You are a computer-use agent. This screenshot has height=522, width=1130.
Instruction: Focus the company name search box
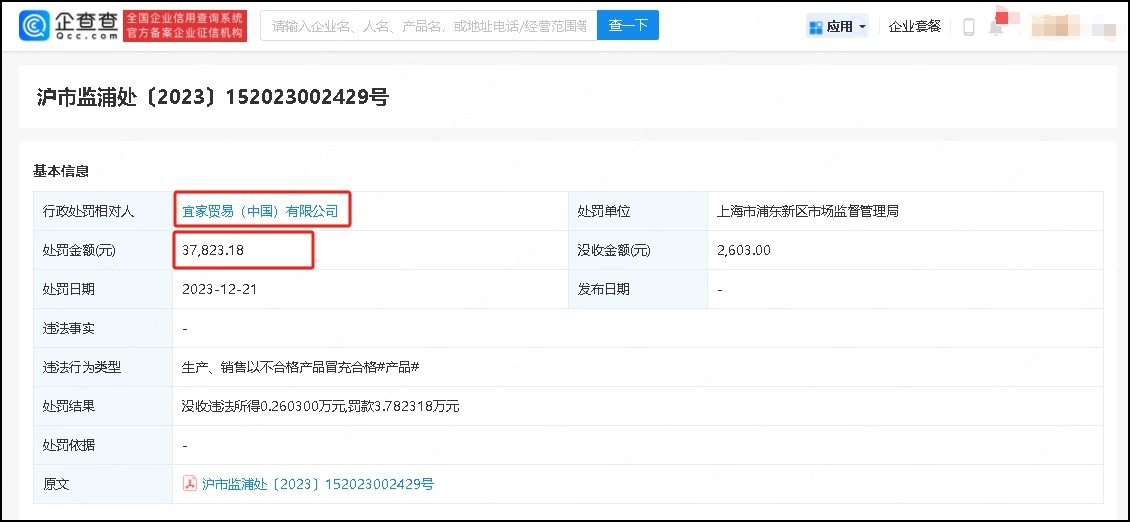click(x=428, y=26)
